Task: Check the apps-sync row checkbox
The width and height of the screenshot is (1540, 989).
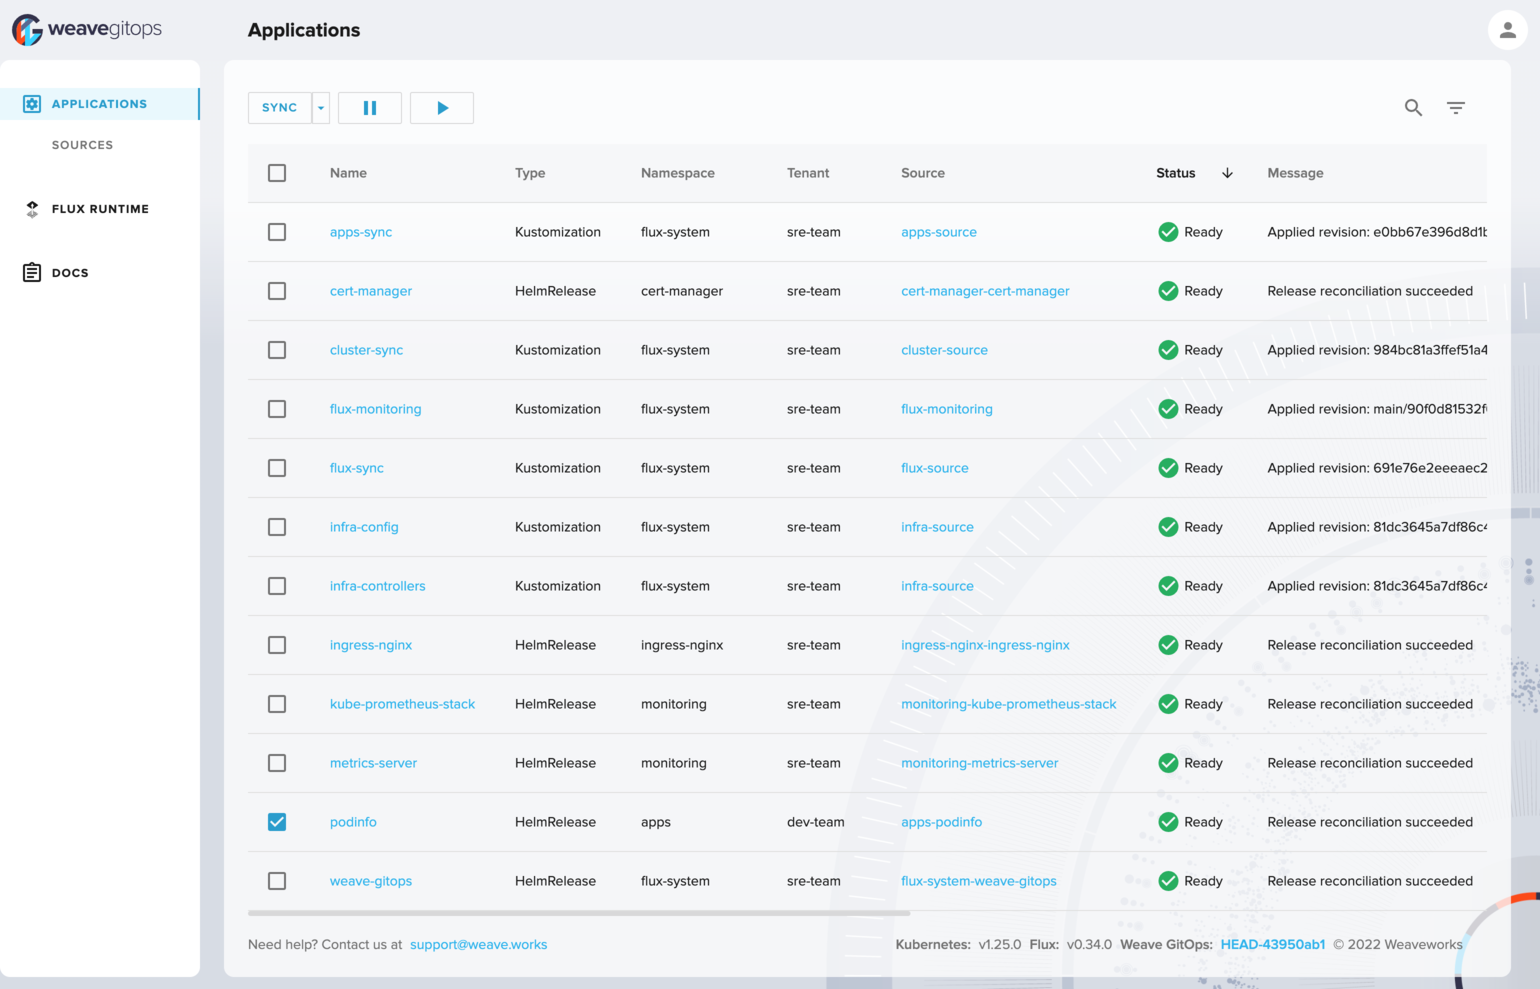Action: pos(277,232)
